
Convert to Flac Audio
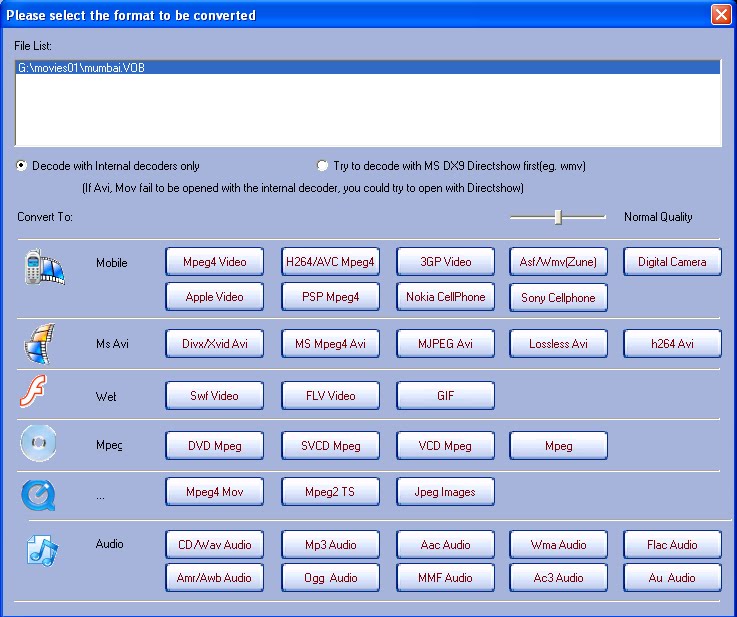672,545
